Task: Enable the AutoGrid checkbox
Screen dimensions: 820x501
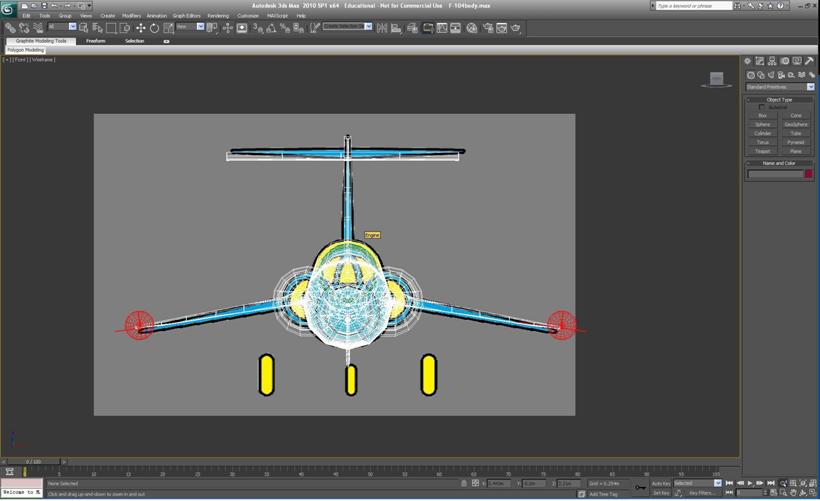Action: [762, 107]
